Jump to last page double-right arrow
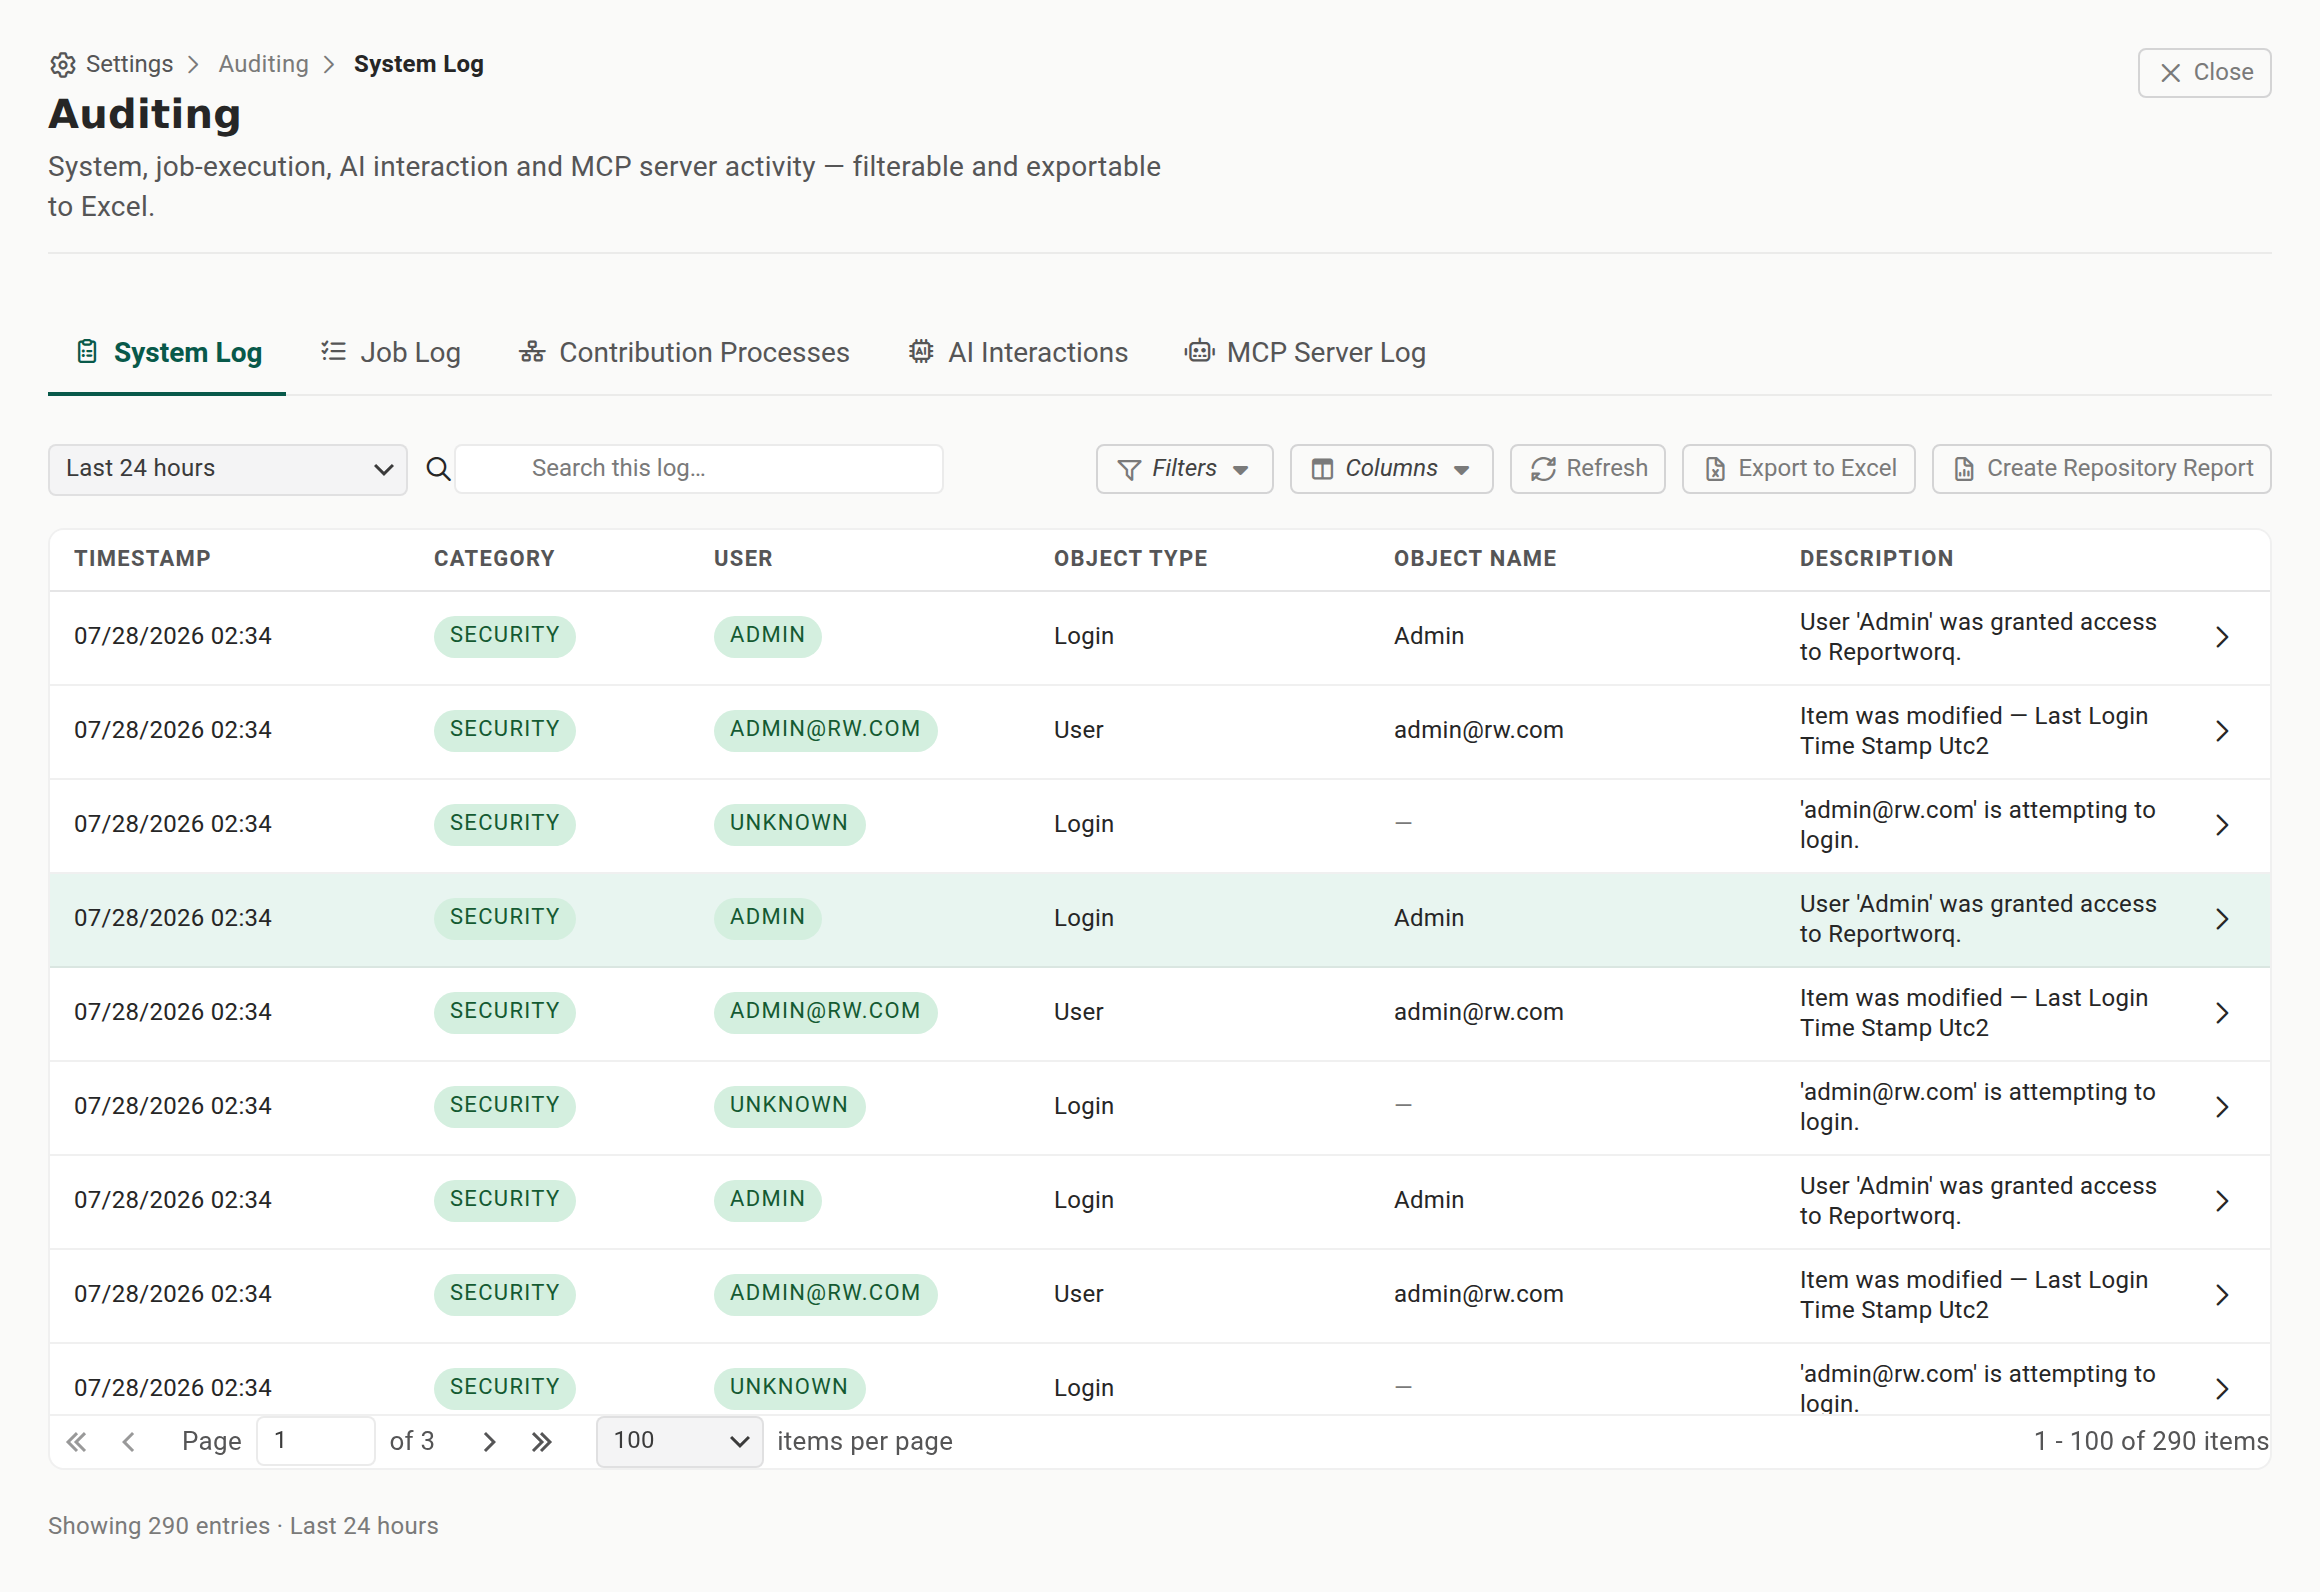 pyautogui.click(x=541, y=1442)
